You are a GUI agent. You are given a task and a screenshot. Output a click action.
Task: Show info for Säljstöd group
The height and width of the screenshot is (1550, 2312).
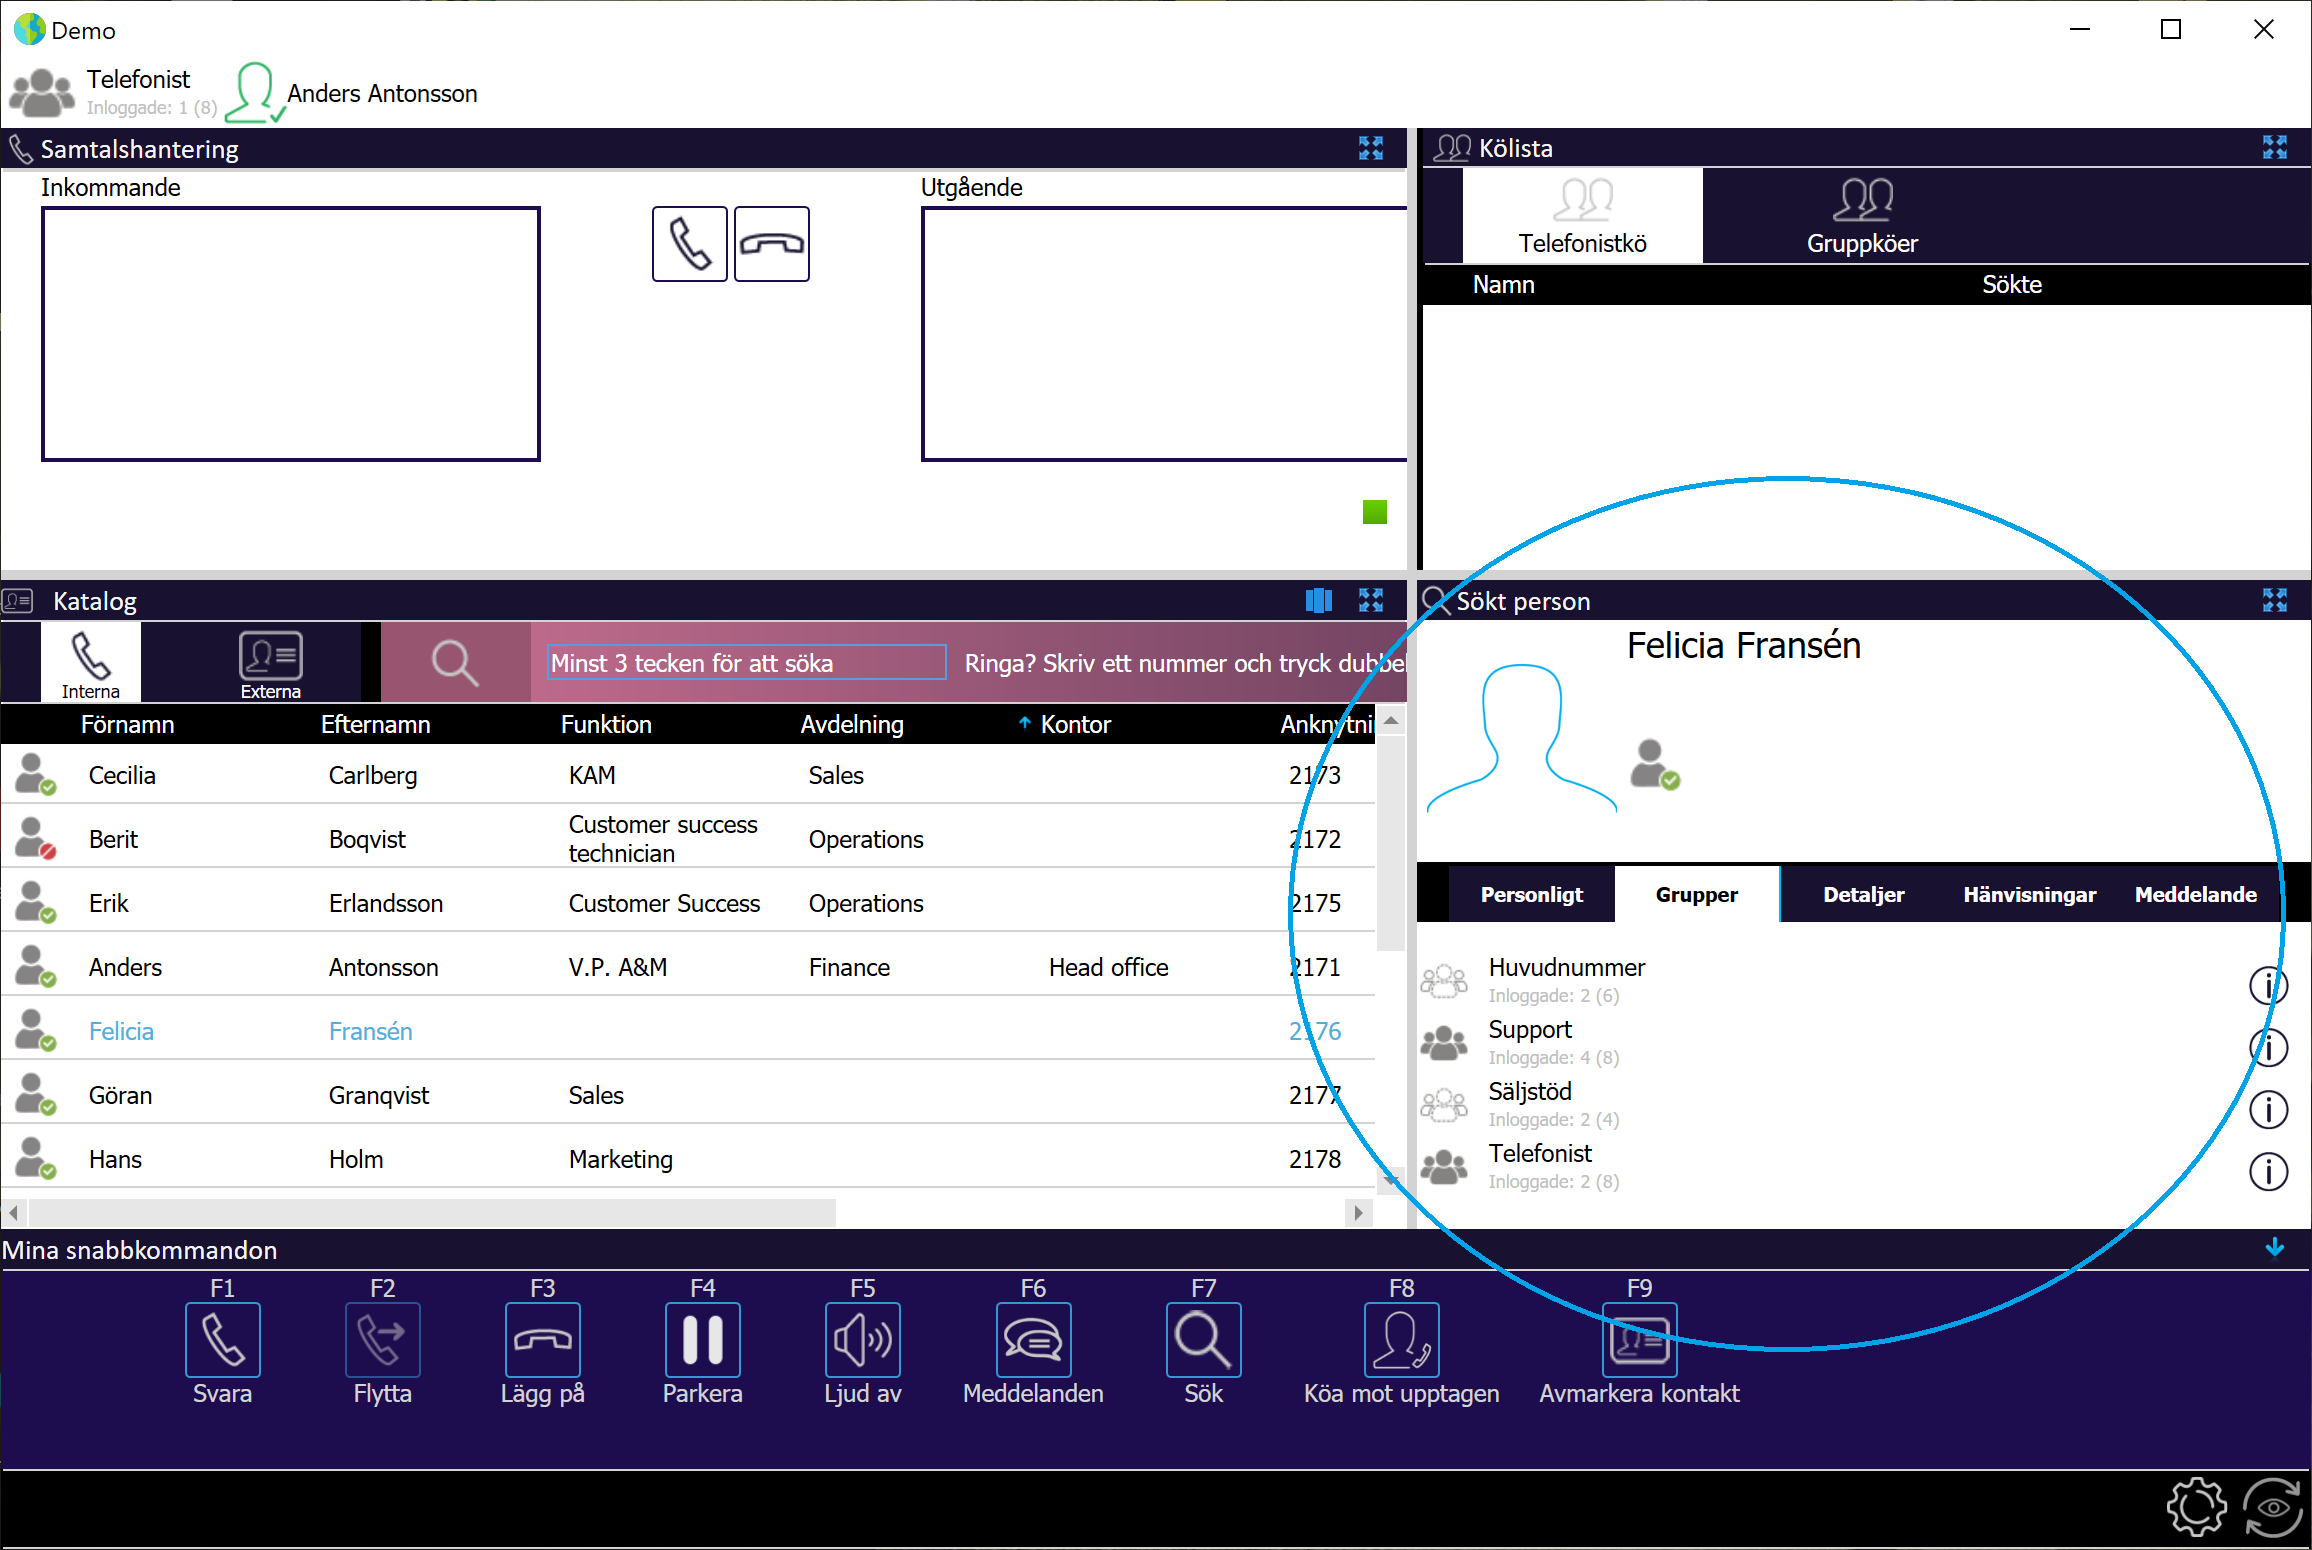[x=2268, y=1110]
